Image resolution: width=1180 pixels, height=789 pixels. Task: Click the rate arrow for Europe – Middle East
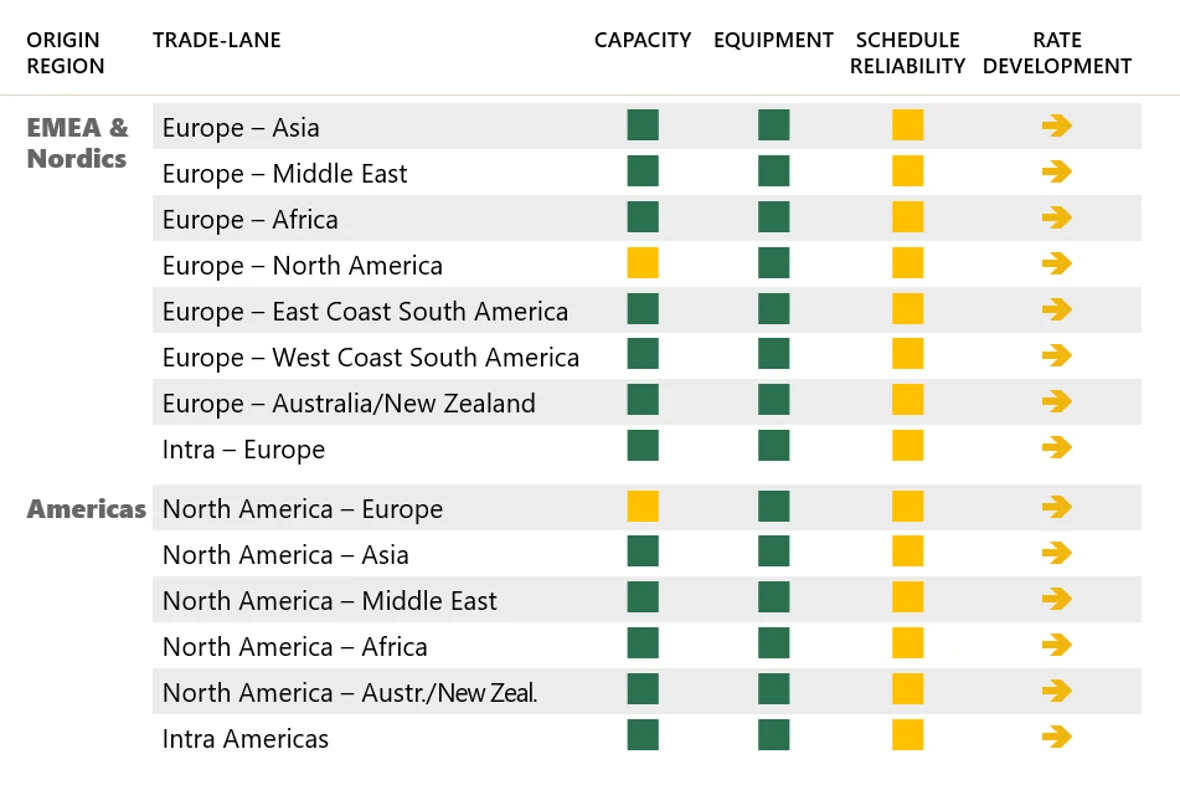click(1056, 172)
